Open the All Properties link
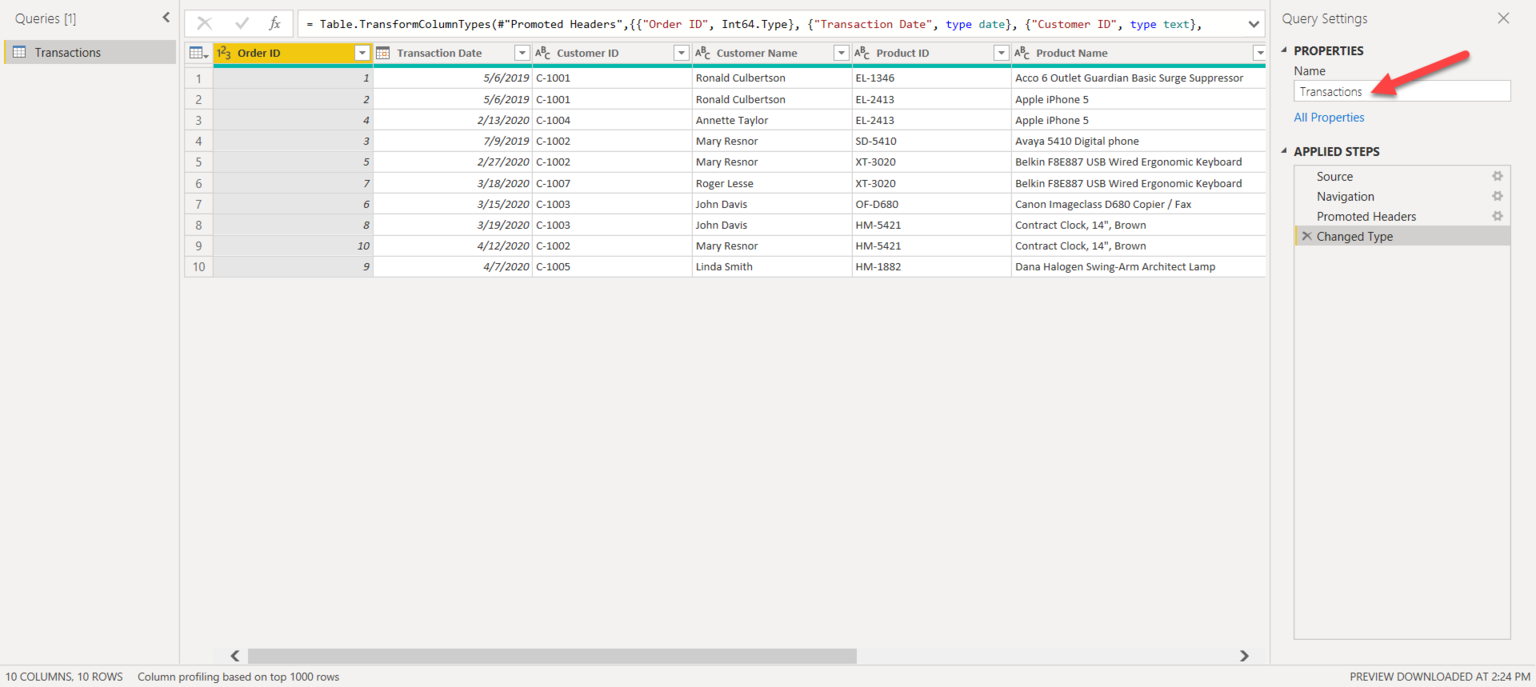This screenshot has width=1536, height=687. click(1328, 117)
